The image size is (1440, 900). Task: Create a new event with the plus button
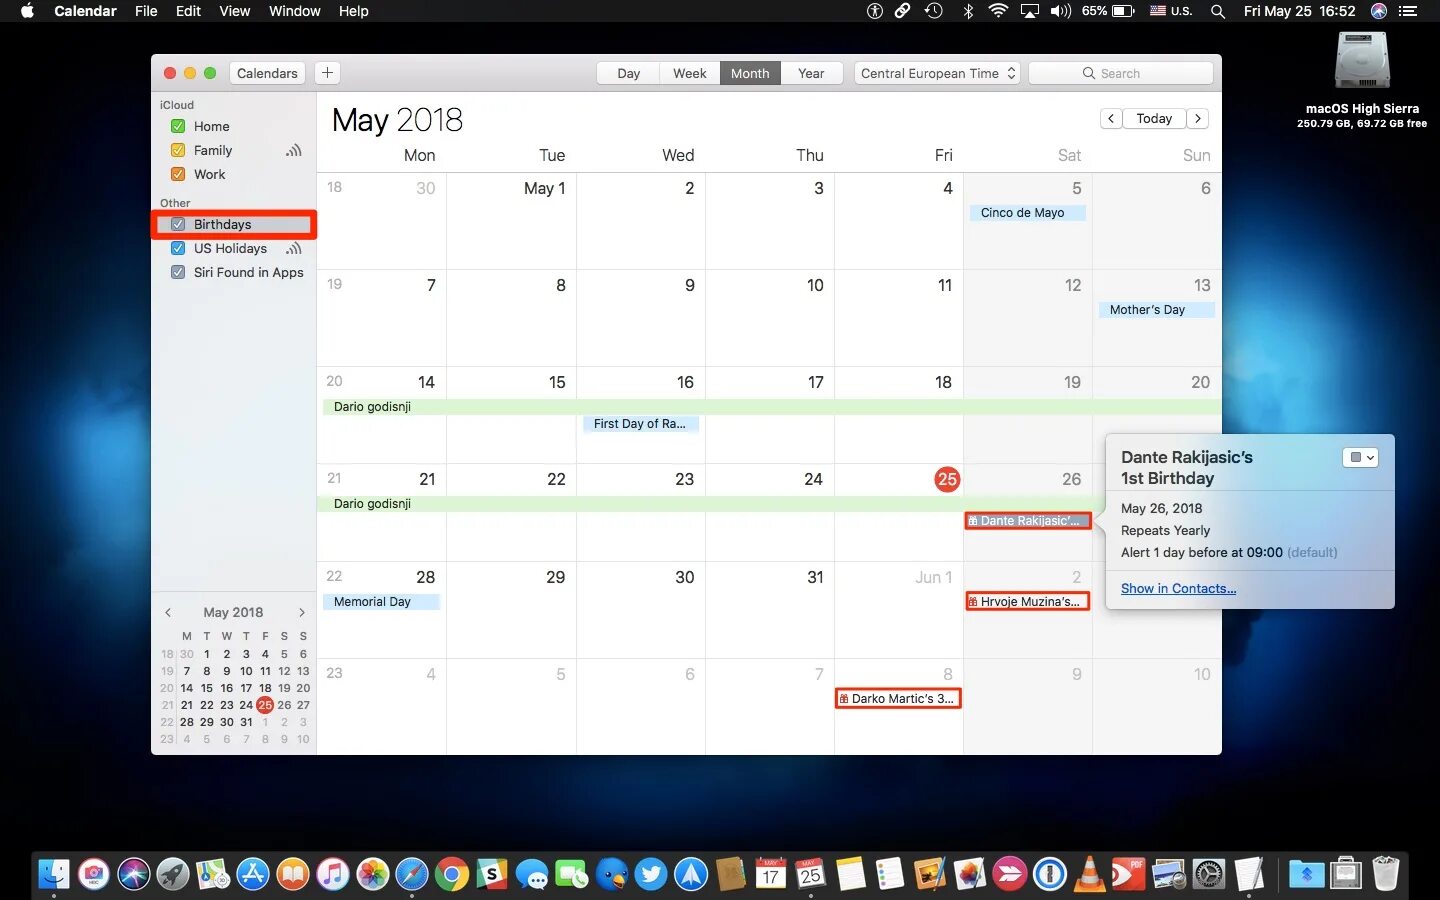[x=327, y=72]
